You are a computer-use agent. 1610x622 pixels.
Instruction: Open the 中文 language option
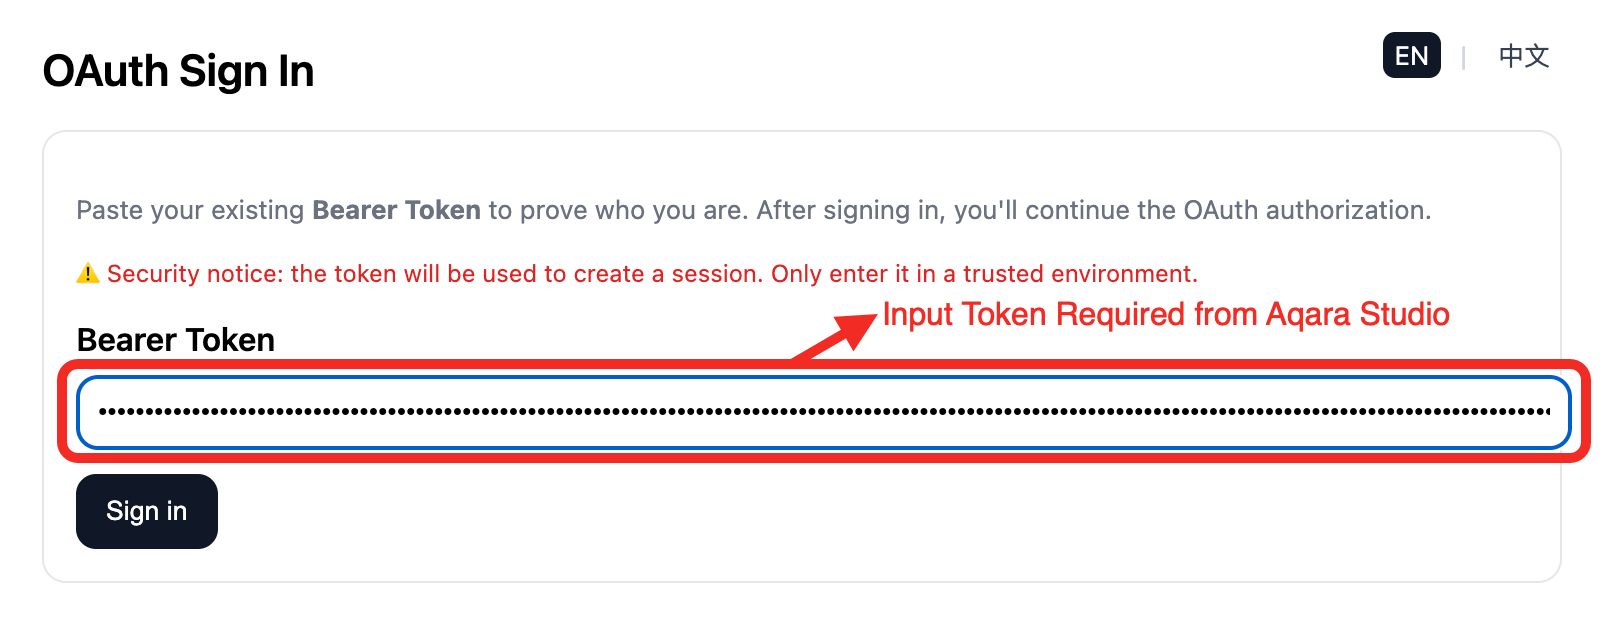(1522, 55)
